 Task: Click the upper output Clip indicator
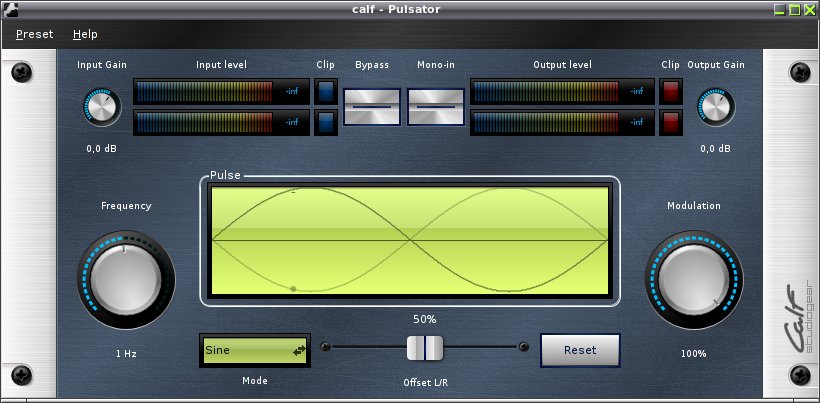pos(671,91)
